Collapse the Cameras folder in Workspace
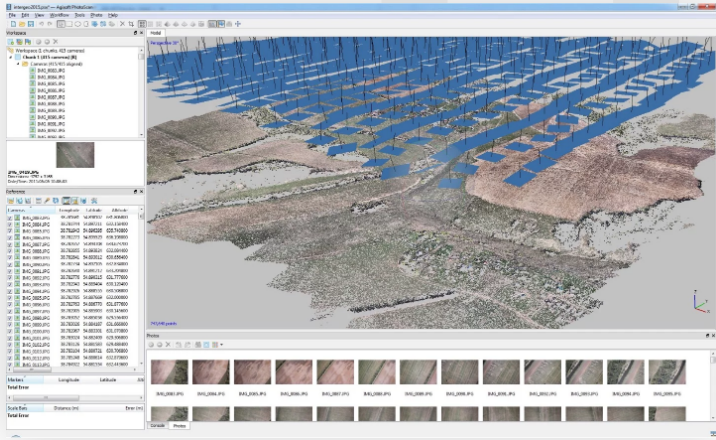 (x=18, y=64)
